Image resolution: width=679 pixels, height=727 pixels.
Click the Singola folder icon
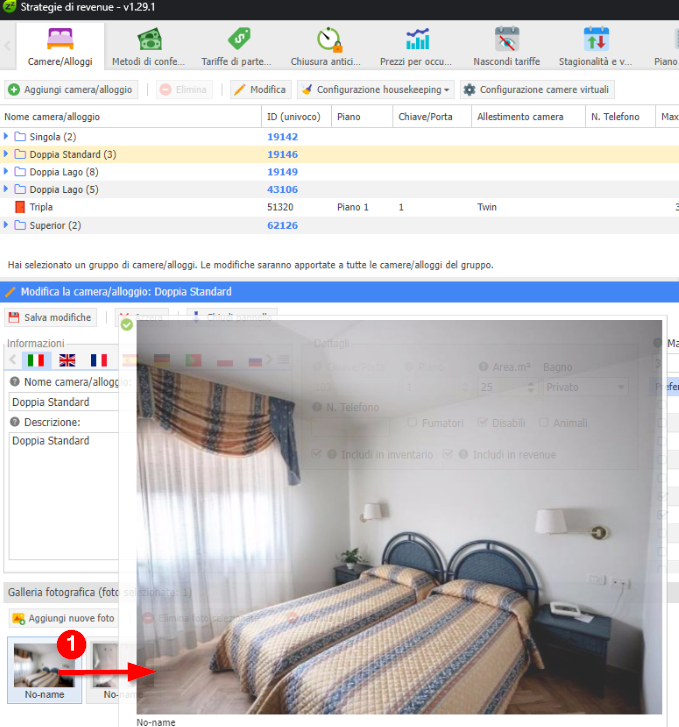(20, 136)
